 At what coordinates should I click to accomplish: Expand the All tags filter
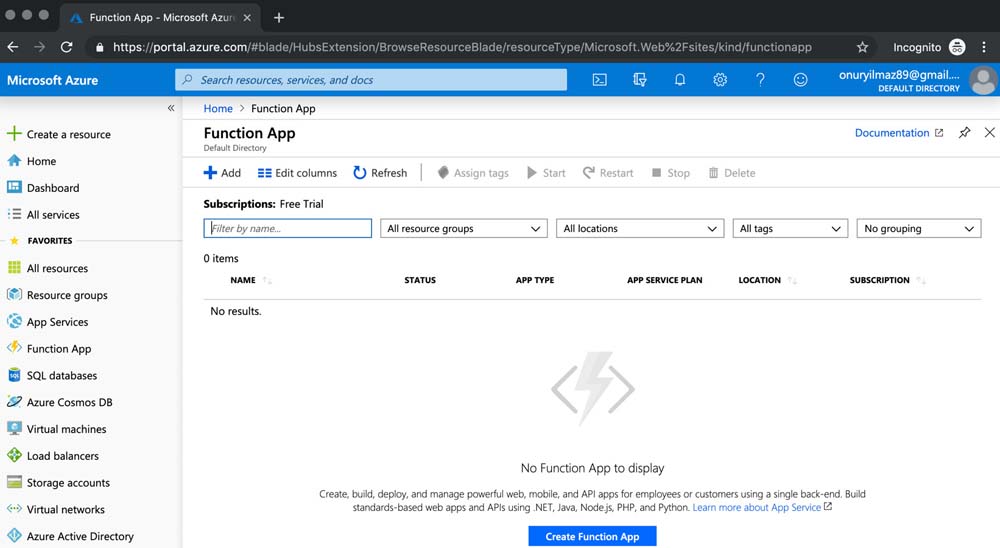pyautogui.click(x=790, y=229)
